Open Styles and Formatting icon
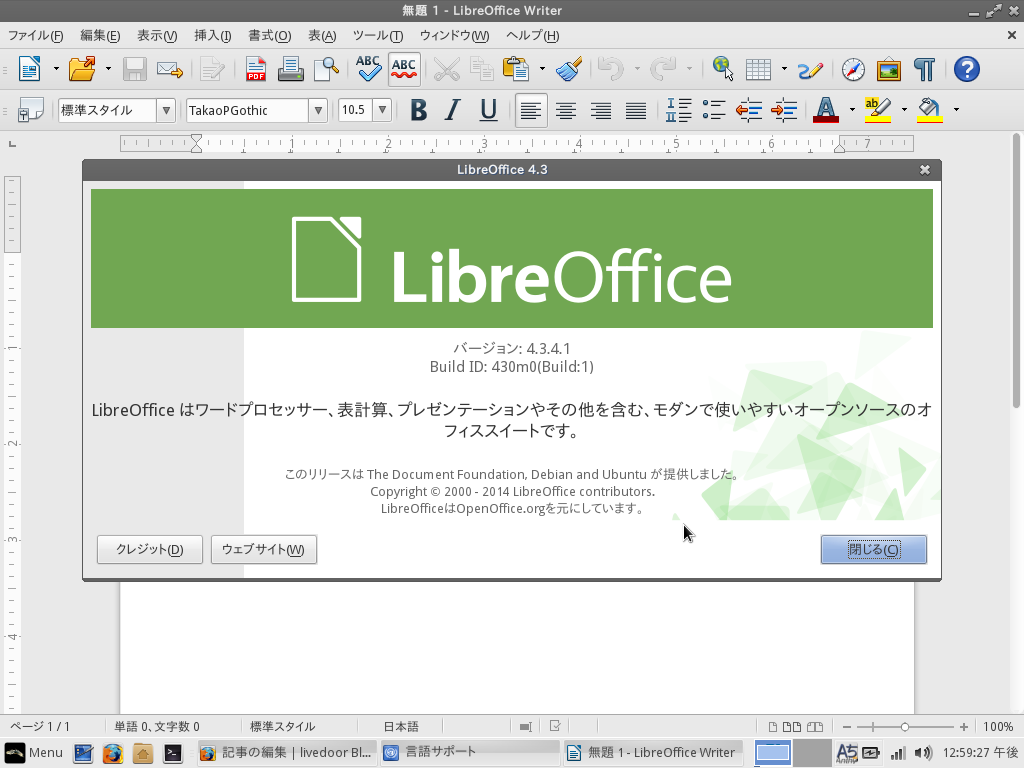The height and width of the screenshot is (768, 1024). pos(31,110)
